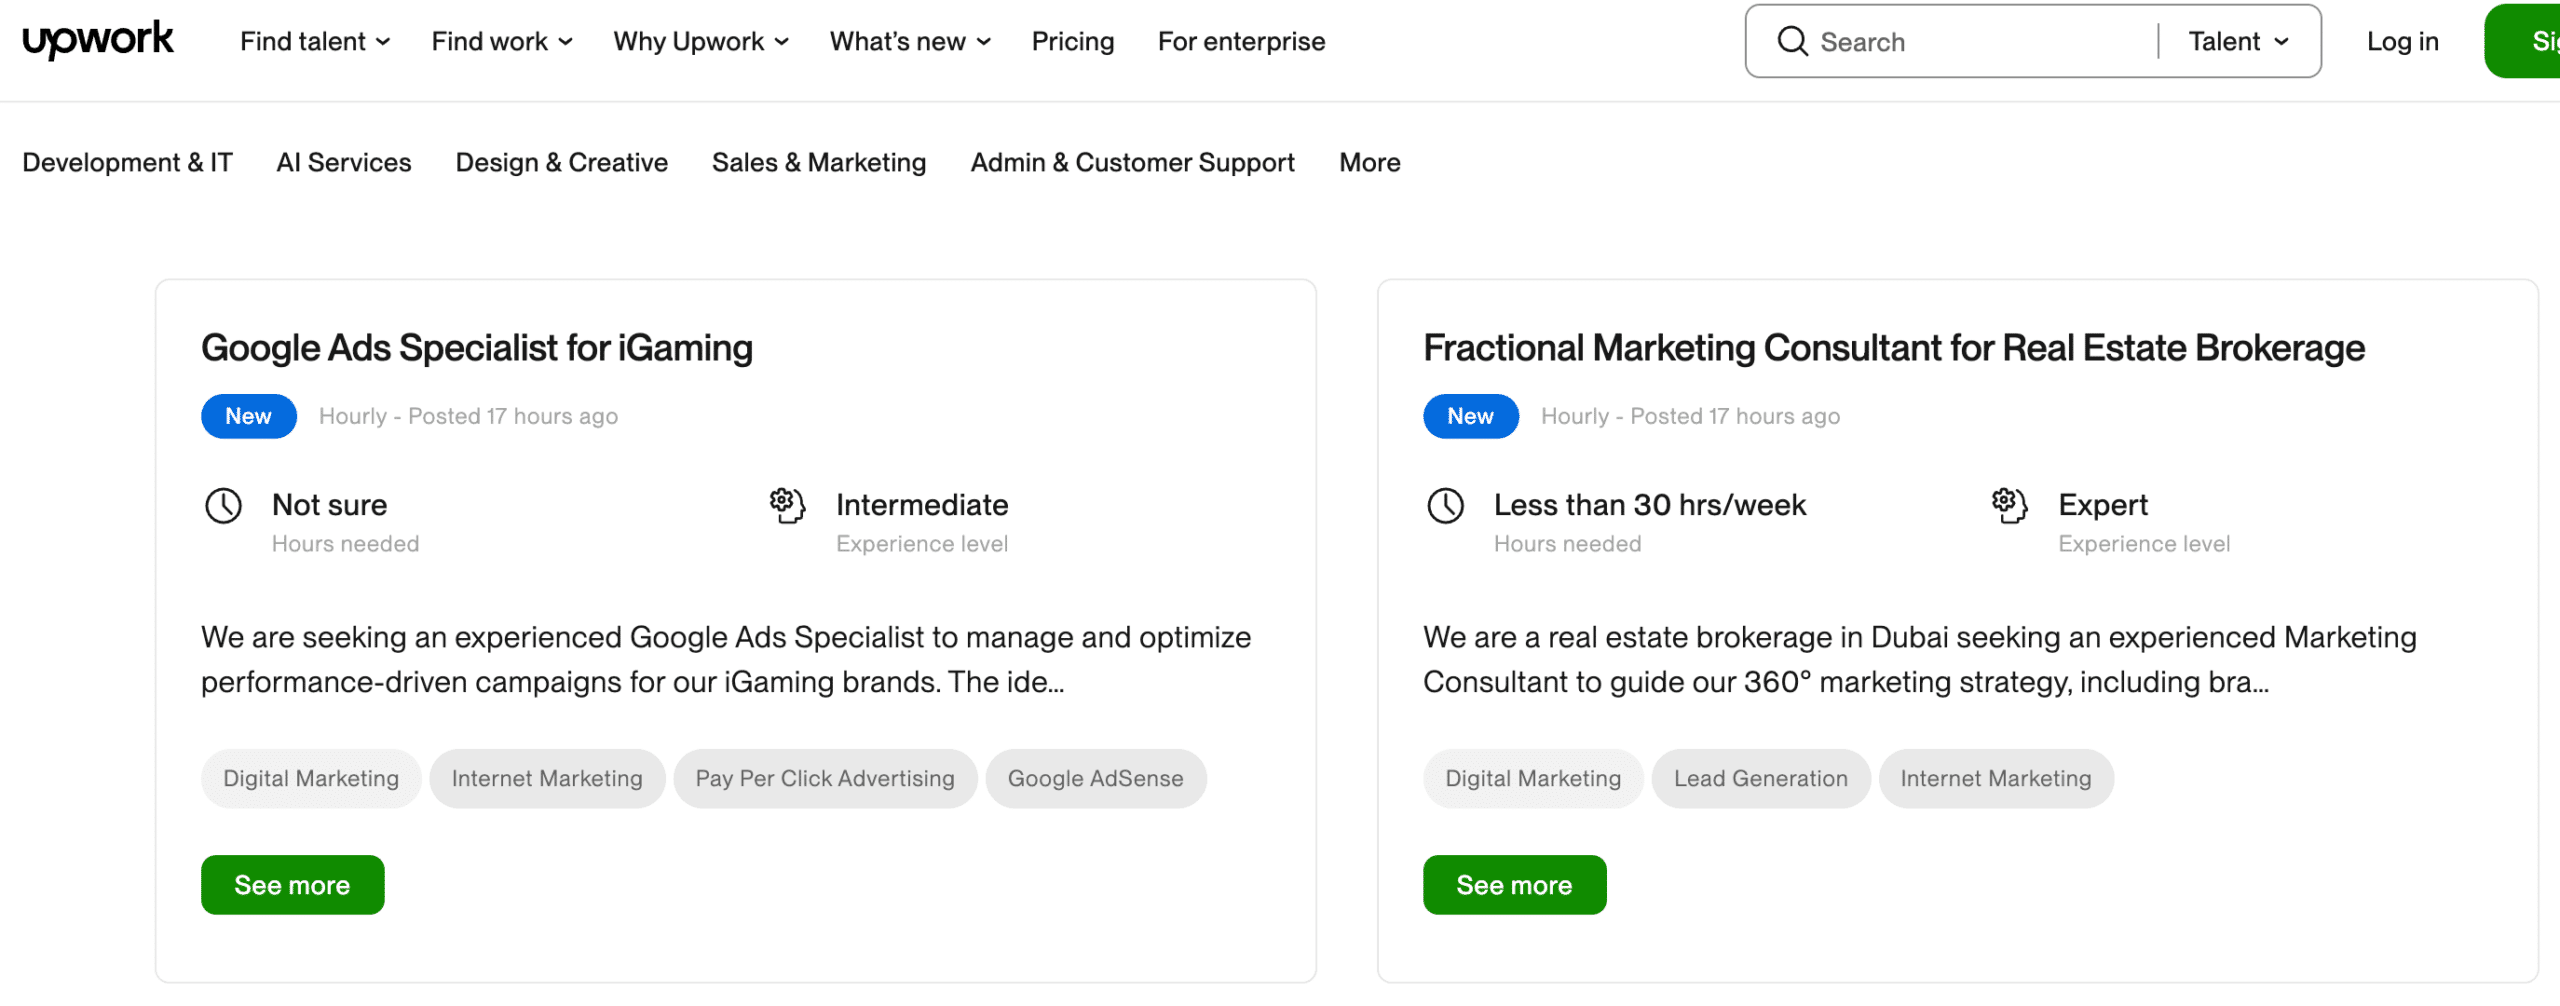2560x1006 pixels.
Task: Click See more on Fractional Marketing job
Action: 1514,885
